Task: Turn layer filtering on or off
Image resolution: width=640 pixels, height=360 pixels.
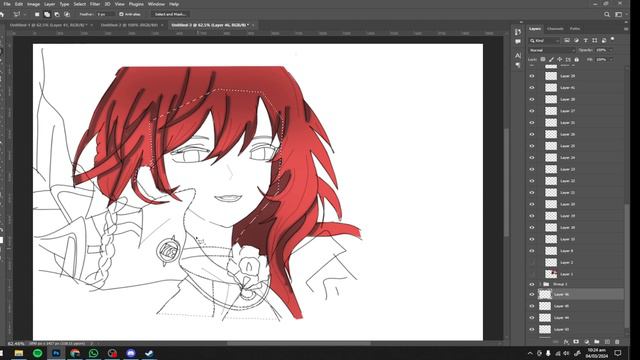Action: pos(613,39)
